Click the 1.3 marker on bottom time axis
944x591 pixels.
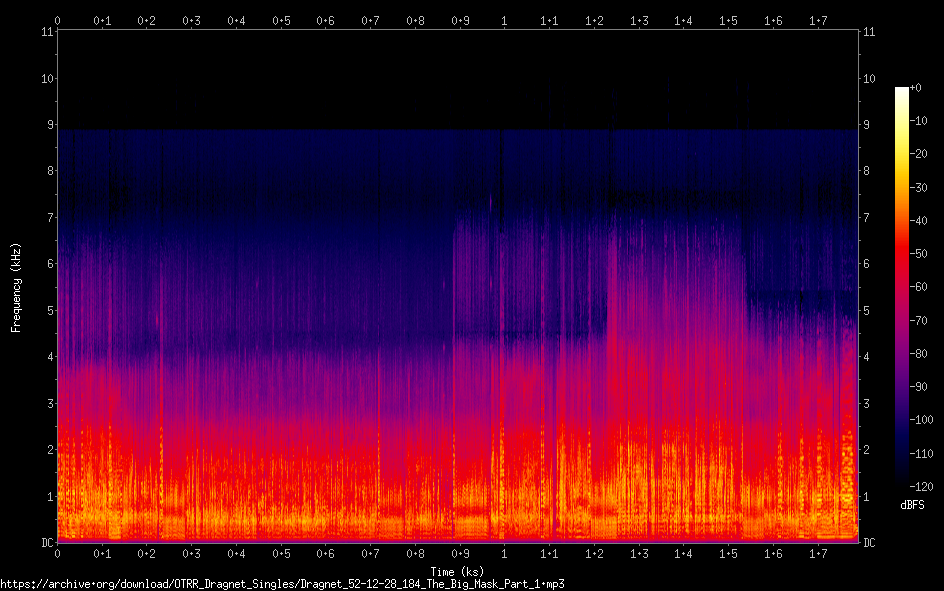638,553
